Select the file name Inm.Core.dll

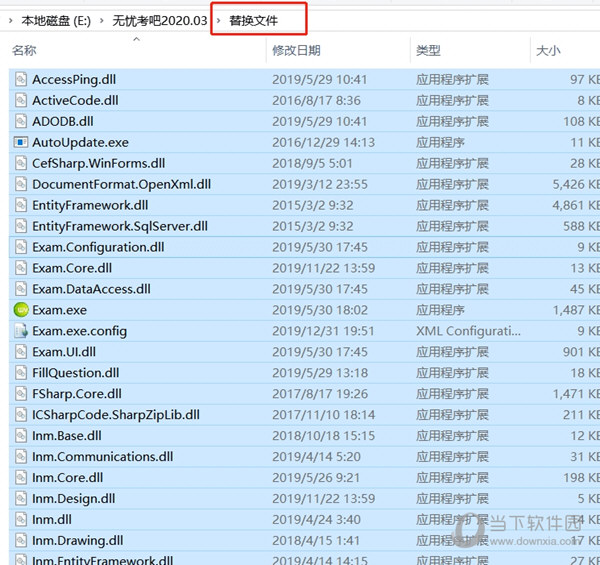click(67, 478)
